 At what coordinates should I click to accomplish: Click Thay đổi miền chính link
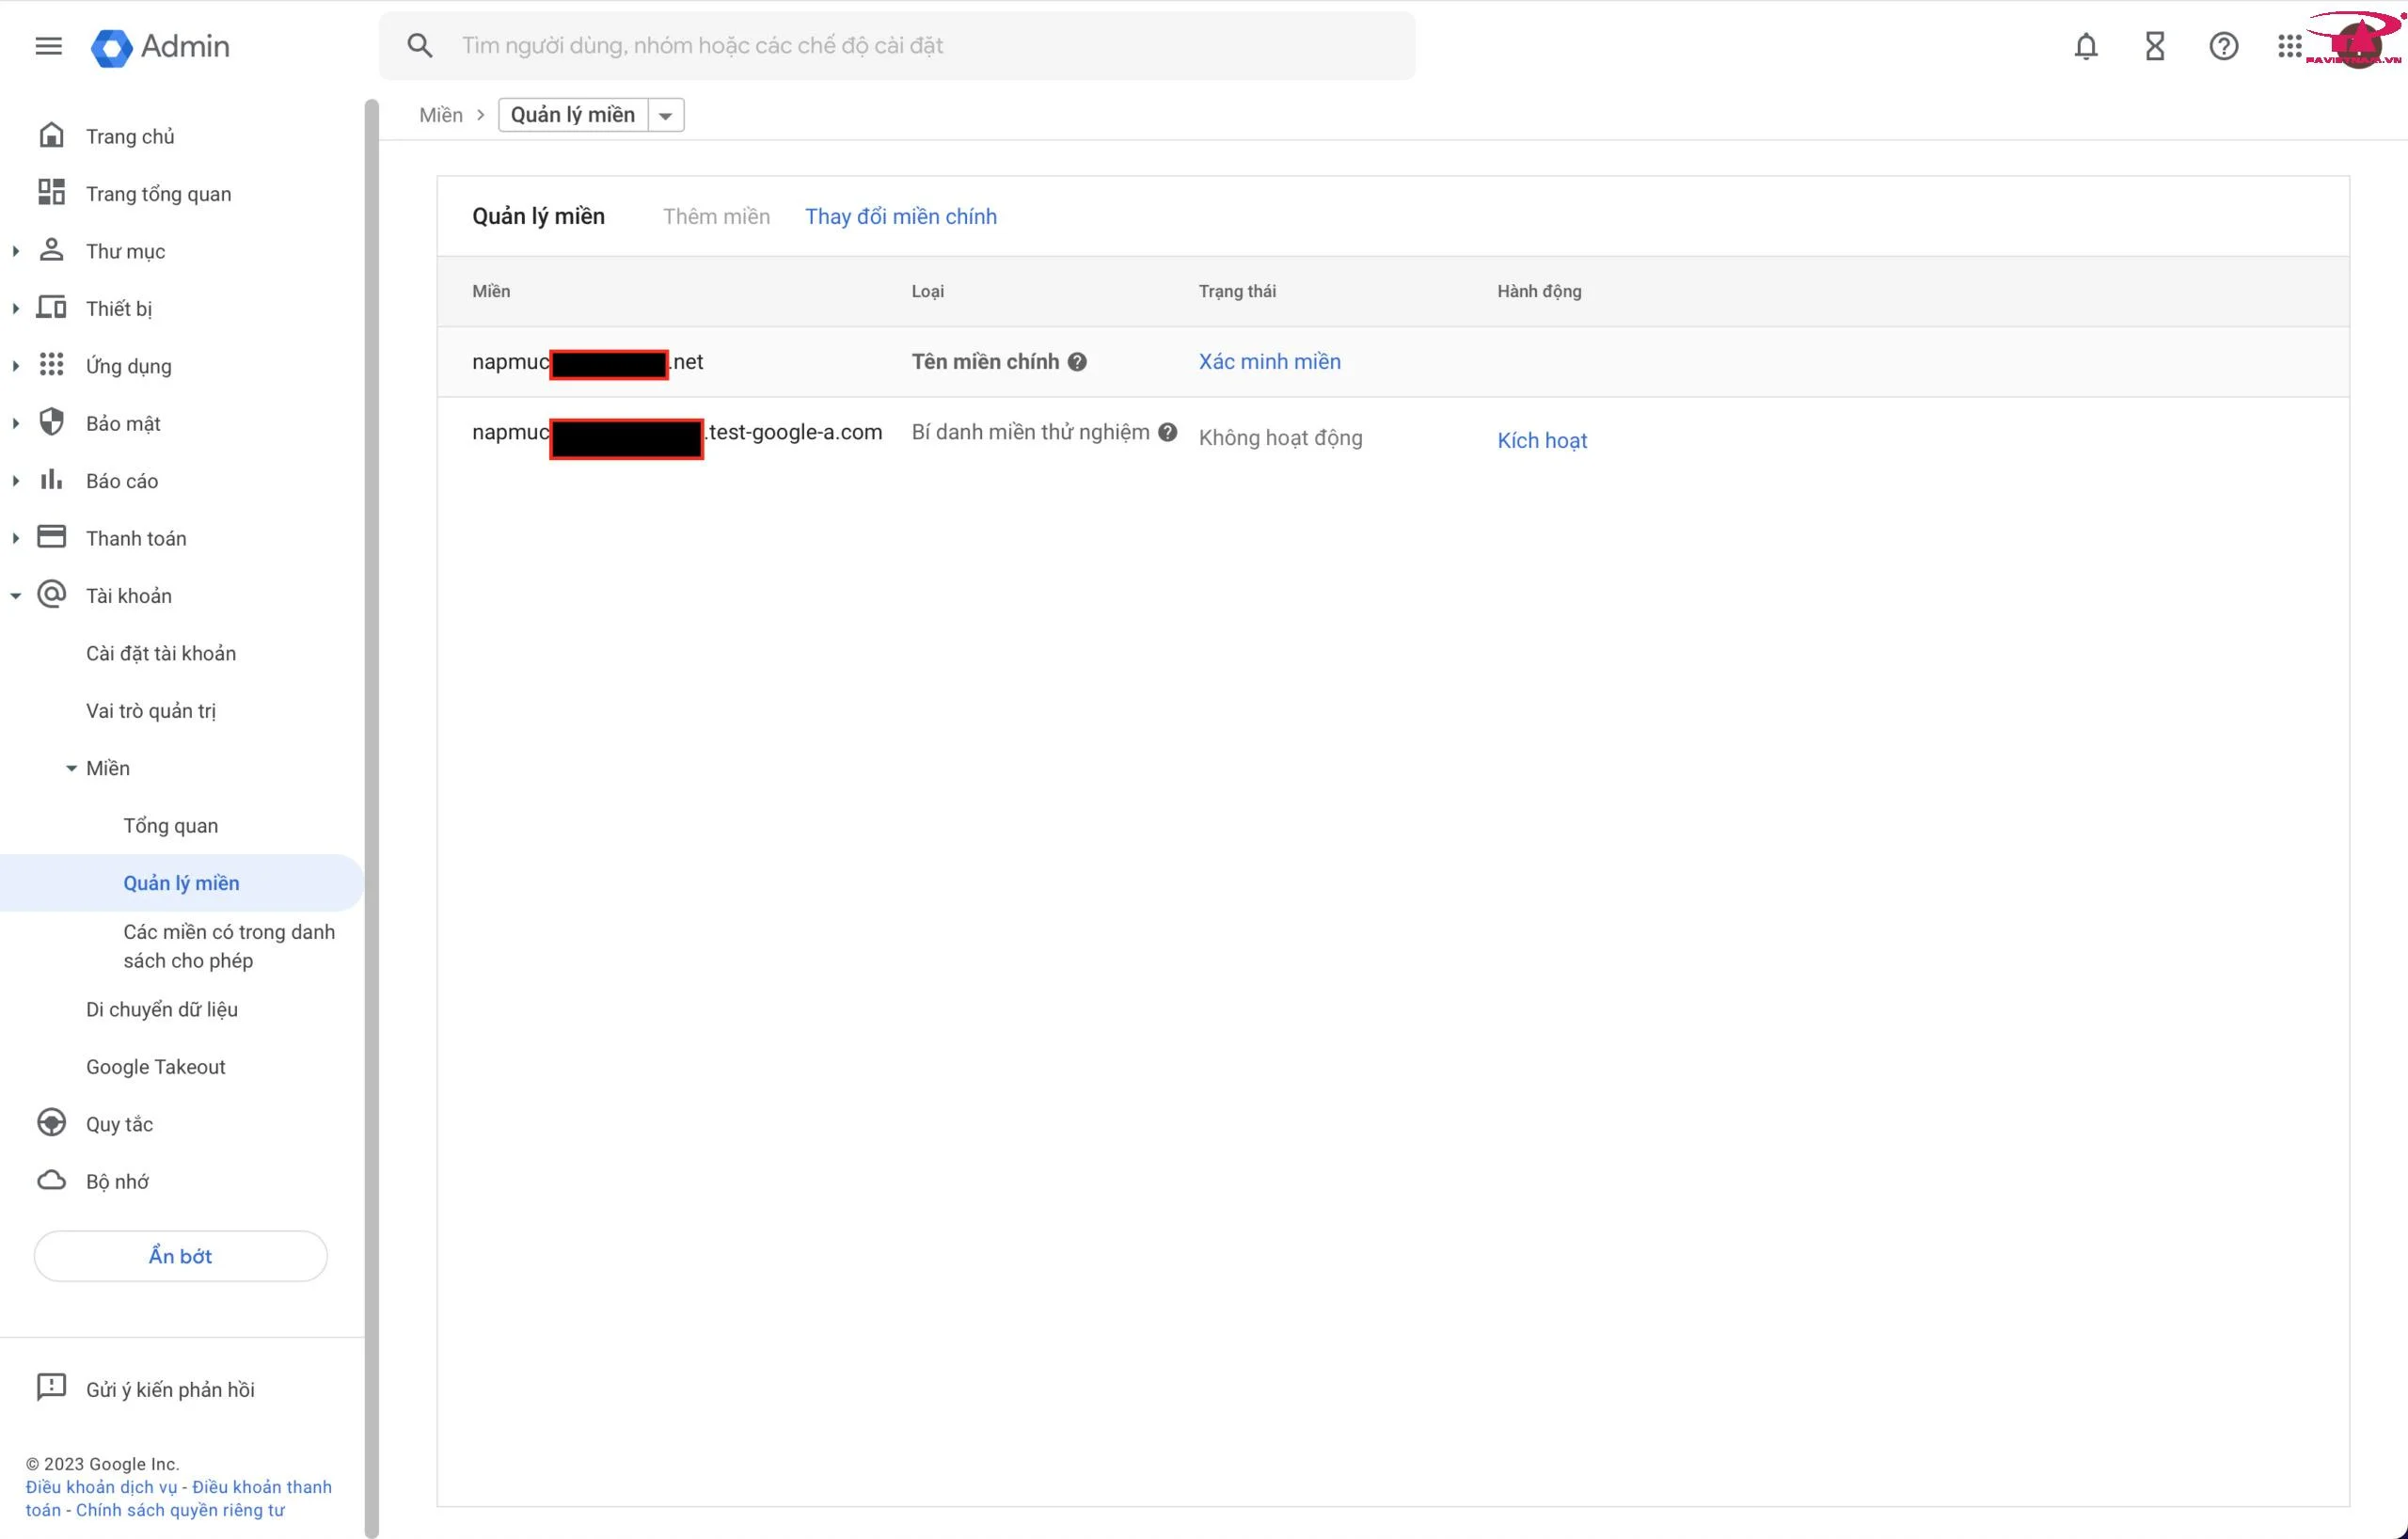pos(901,216)
